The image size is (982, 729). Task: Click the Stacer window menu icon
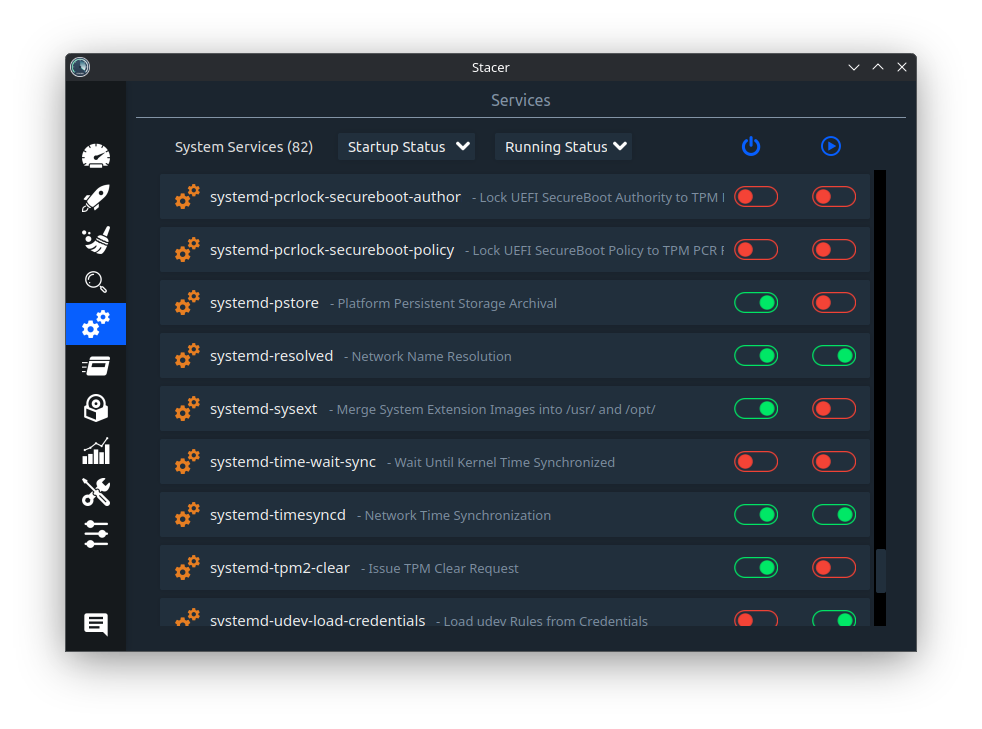click(x=80, y=67)
